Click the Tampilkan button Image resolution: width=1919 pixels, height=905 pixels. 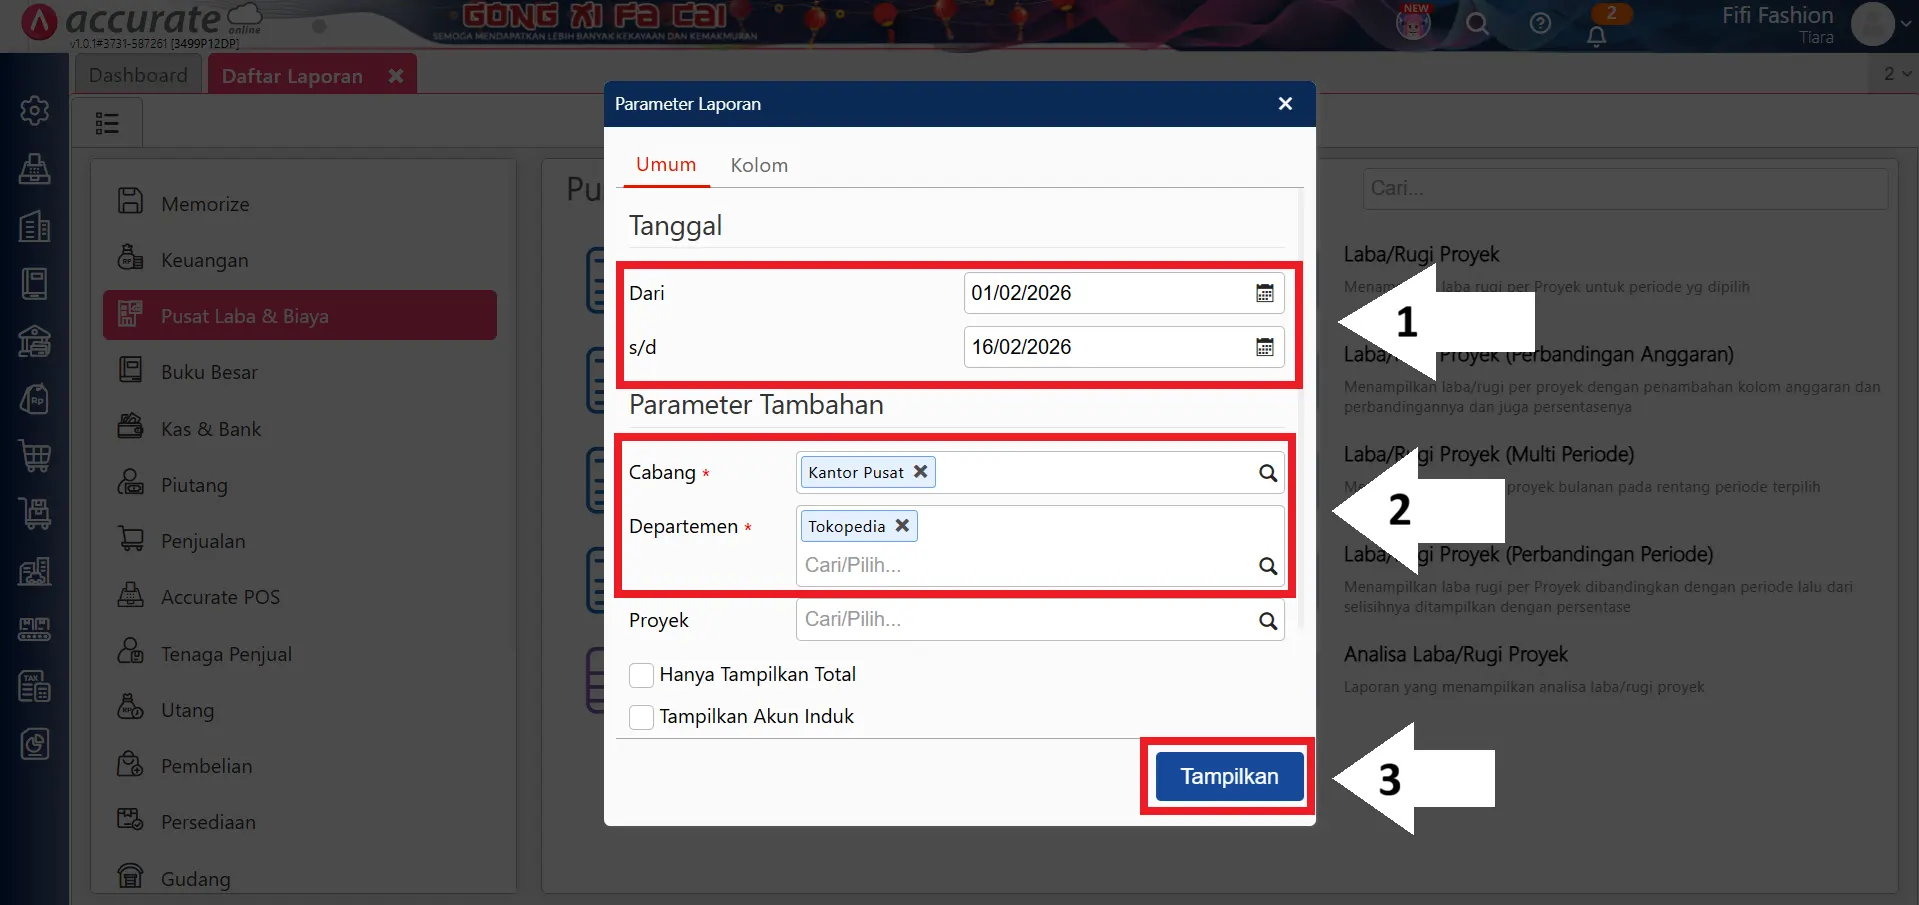pos(1229,777)
